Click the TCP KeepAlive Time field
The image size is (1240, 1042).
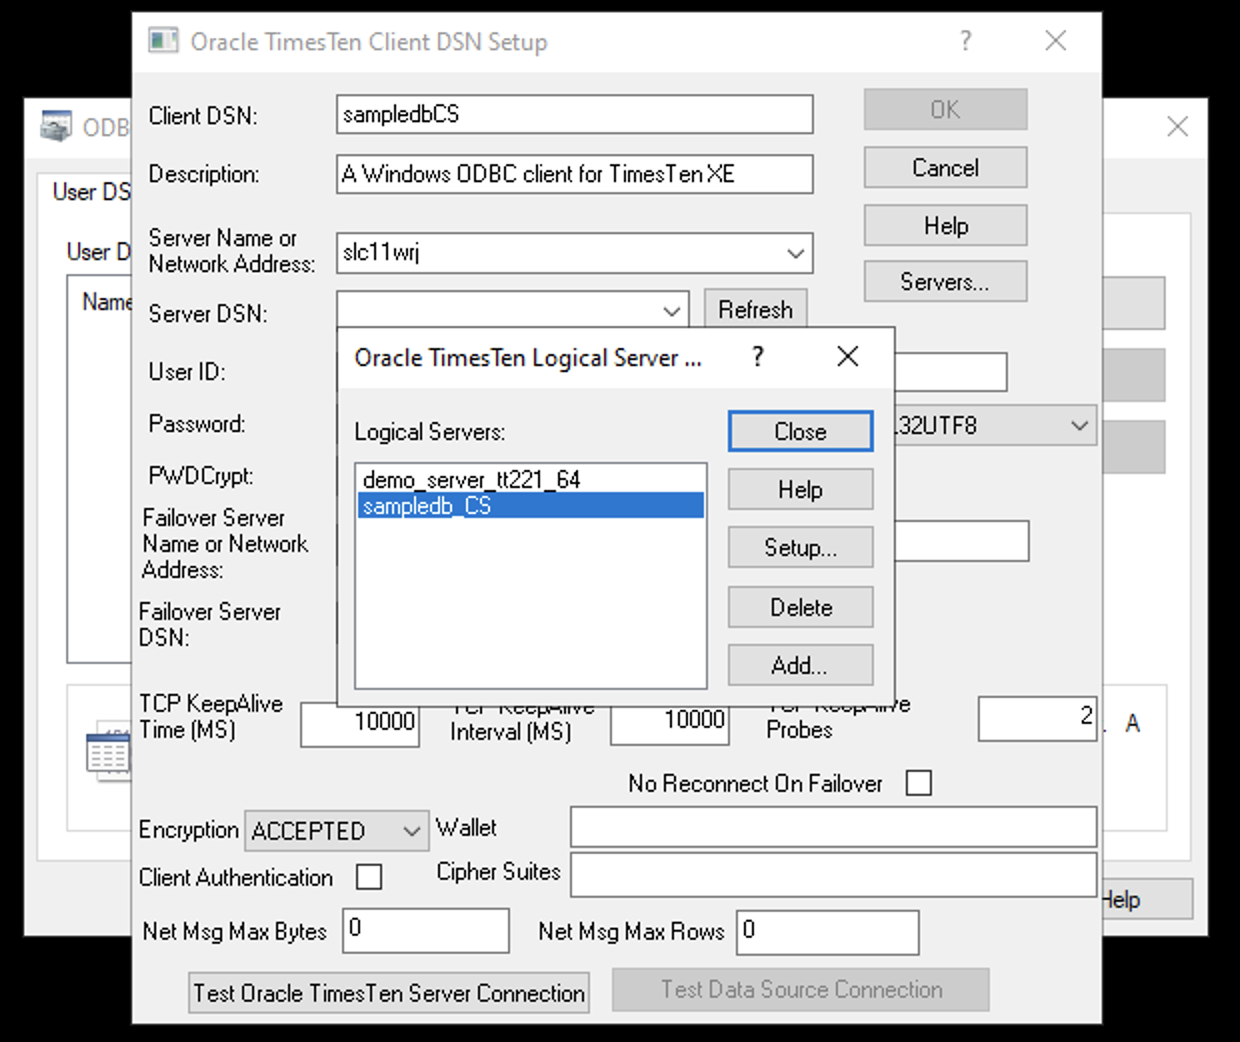click(x=360, y=723)
